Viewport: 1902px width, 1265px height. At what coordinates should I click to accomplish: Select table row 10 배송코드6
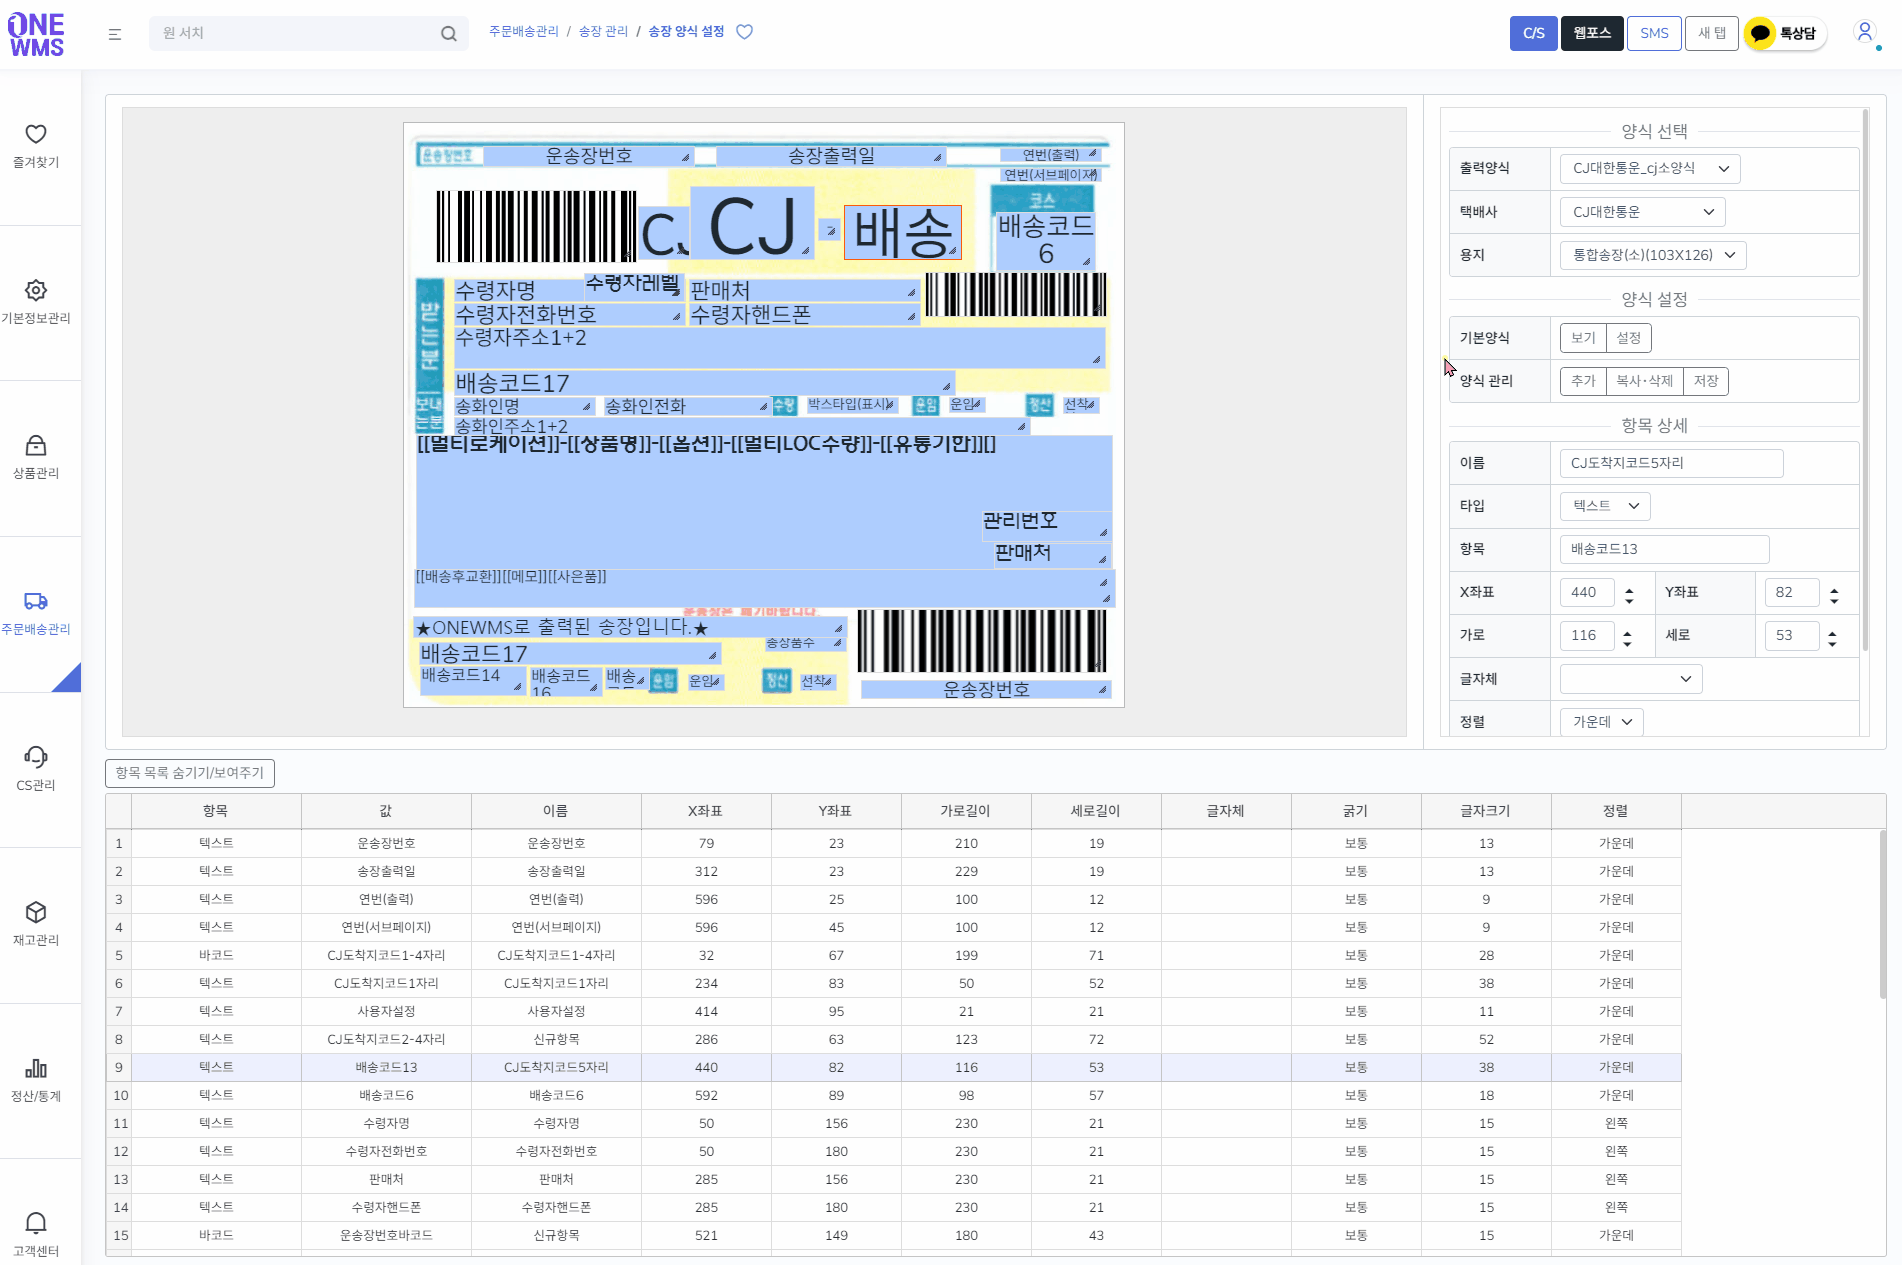pos(894,1096)
